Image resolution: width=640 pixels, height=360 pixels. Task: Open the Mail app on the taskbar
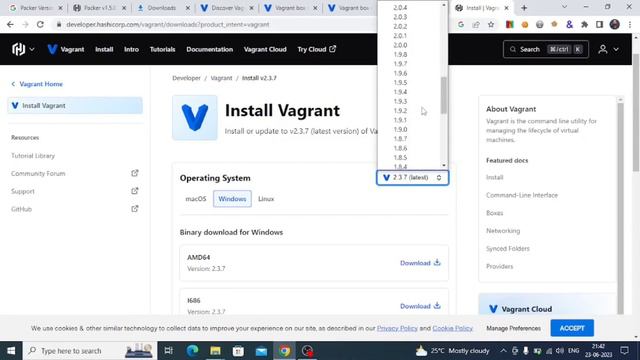coord(261,351)
